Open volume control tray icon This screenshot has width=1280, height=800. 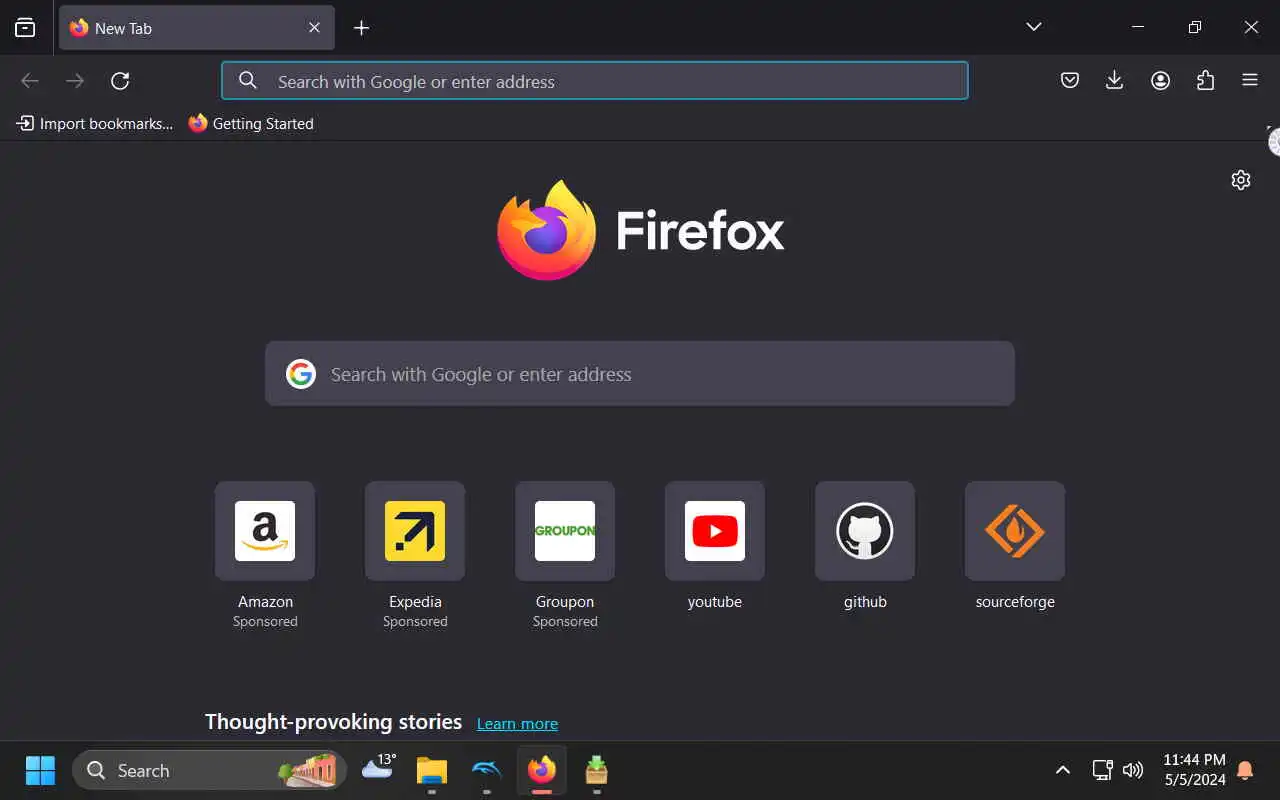pos(1133,770)
